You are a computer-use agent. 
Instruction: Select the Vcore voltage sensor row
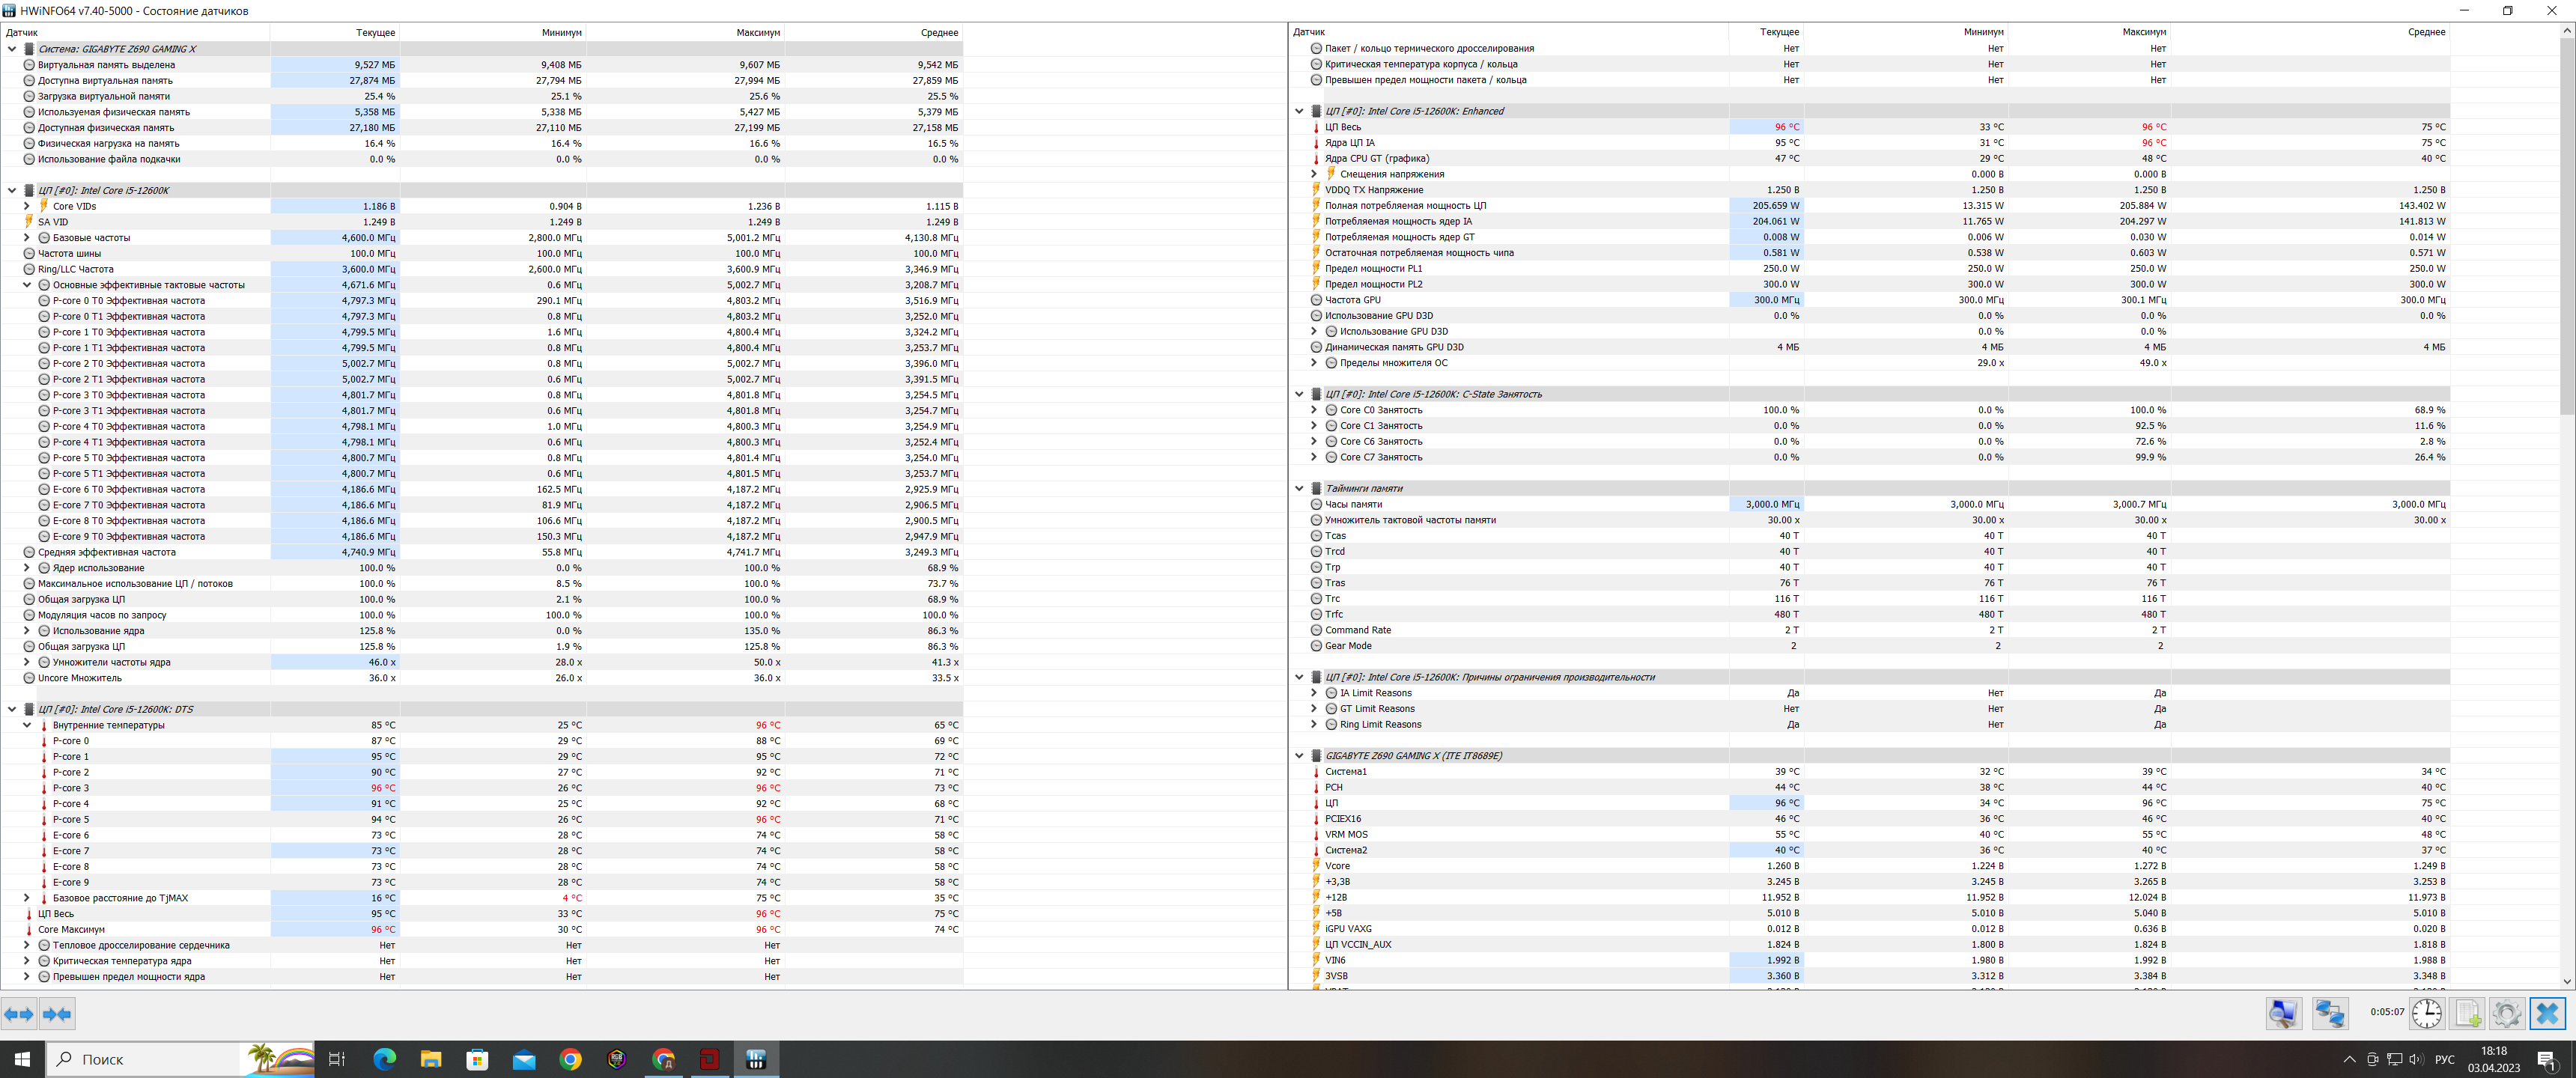(x=1337, y=866)
